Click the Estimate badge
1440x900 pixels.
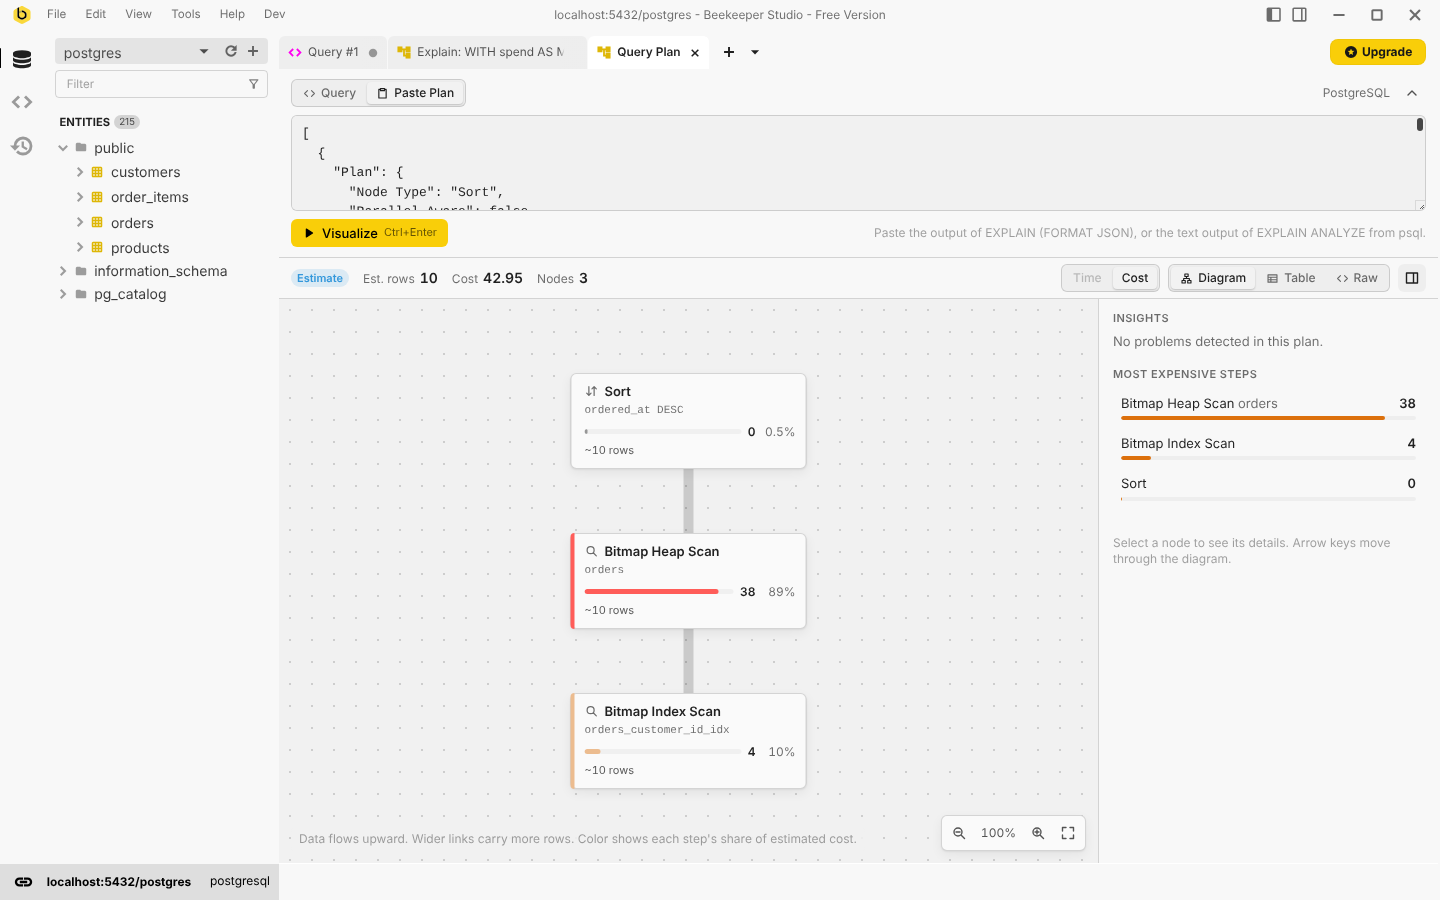[x=320, y=278]
